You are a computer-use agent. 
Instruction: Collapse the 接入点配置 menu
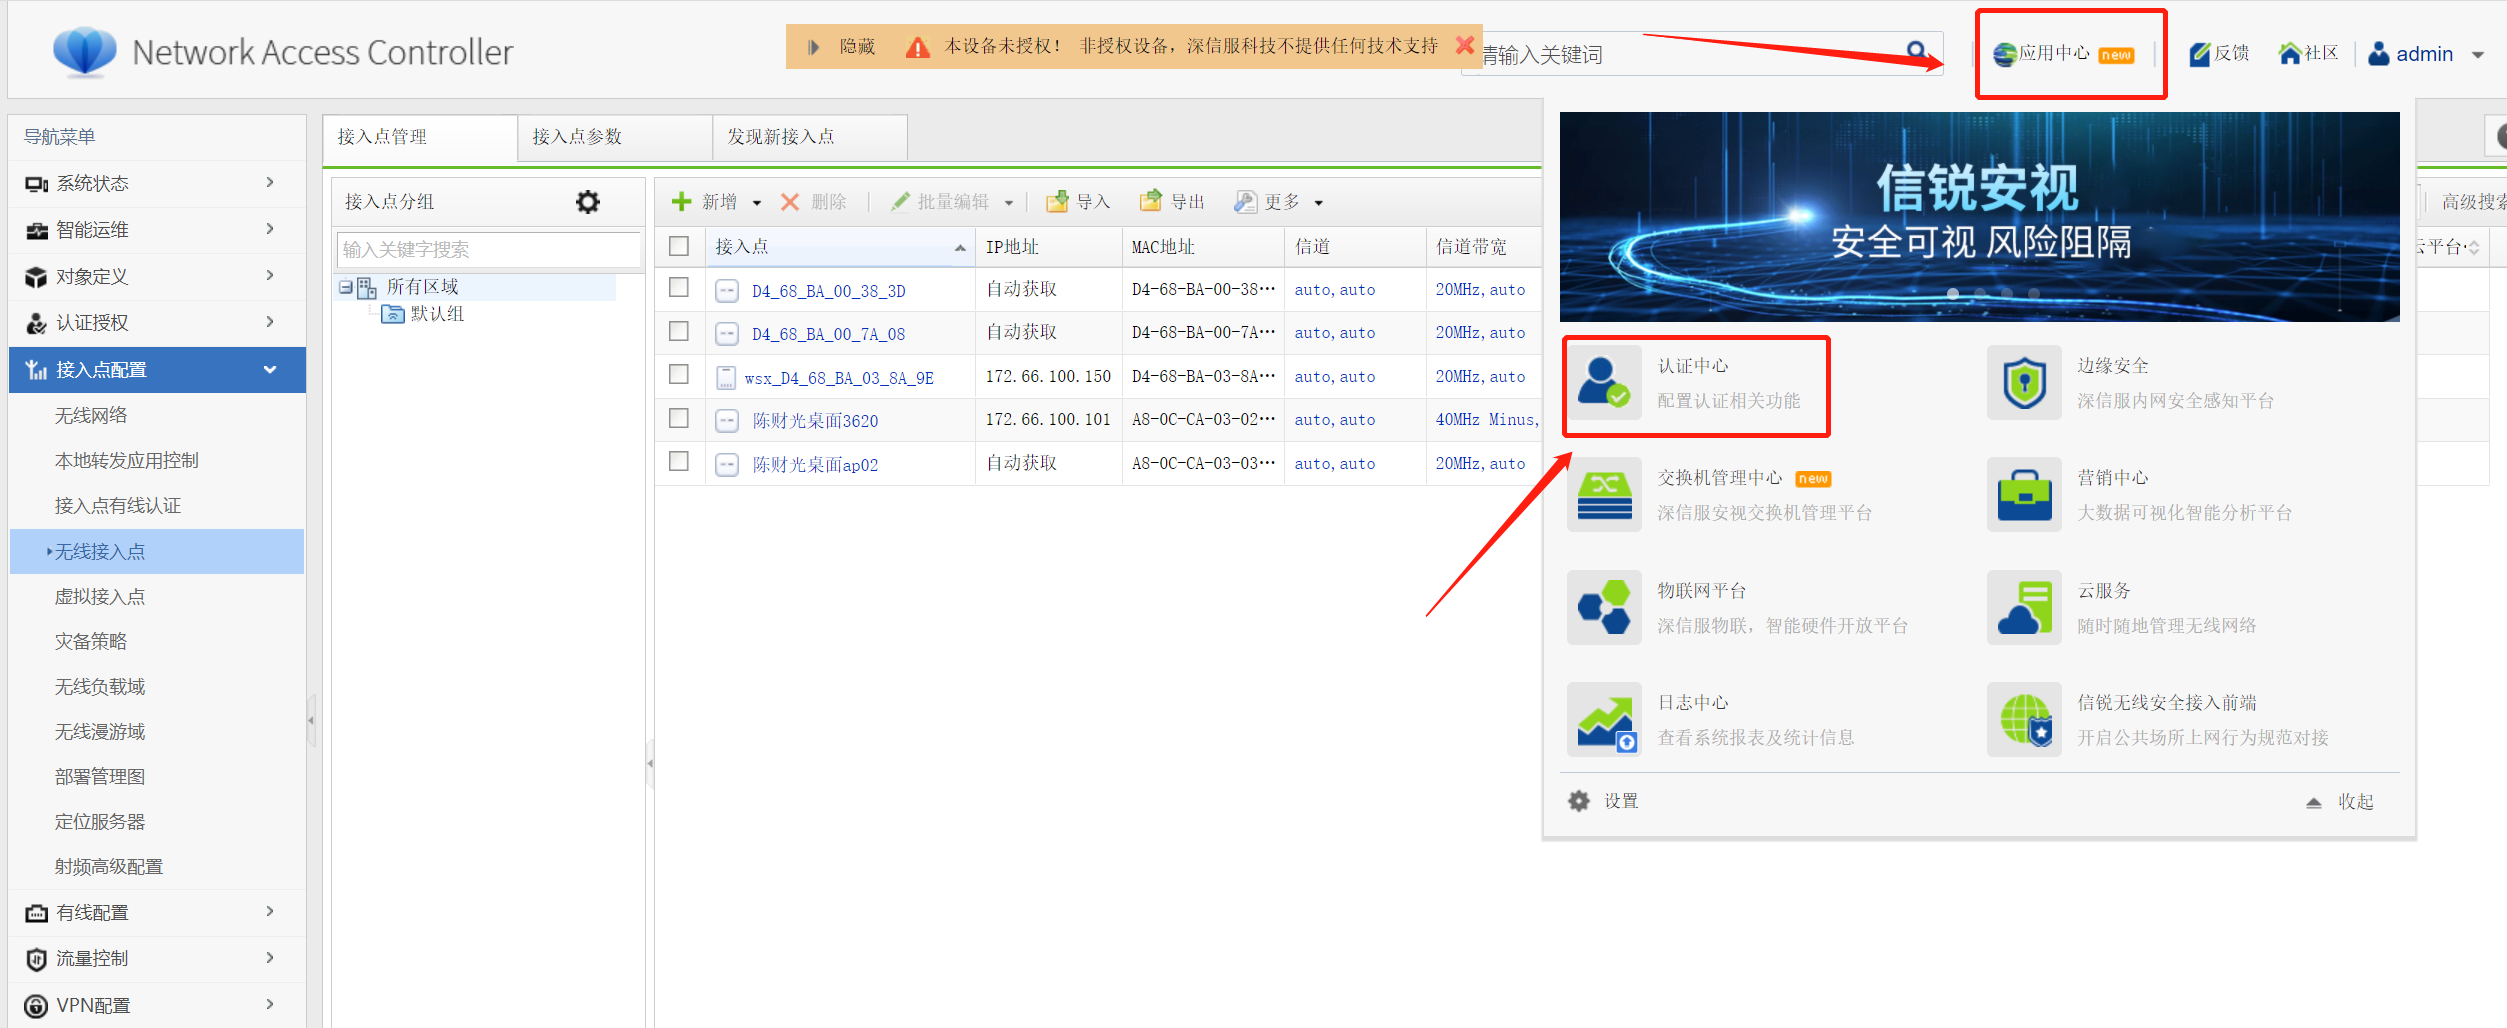(x=157, y=370)
